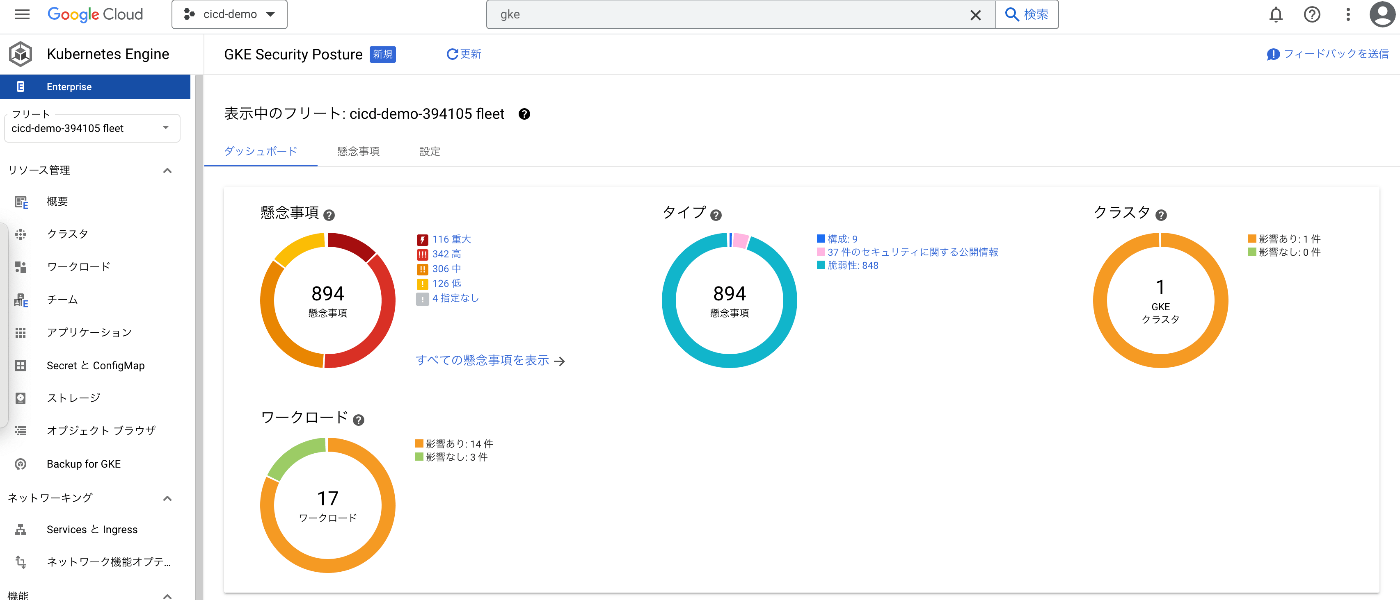Open the user account avatar

tap(1382, 14)
